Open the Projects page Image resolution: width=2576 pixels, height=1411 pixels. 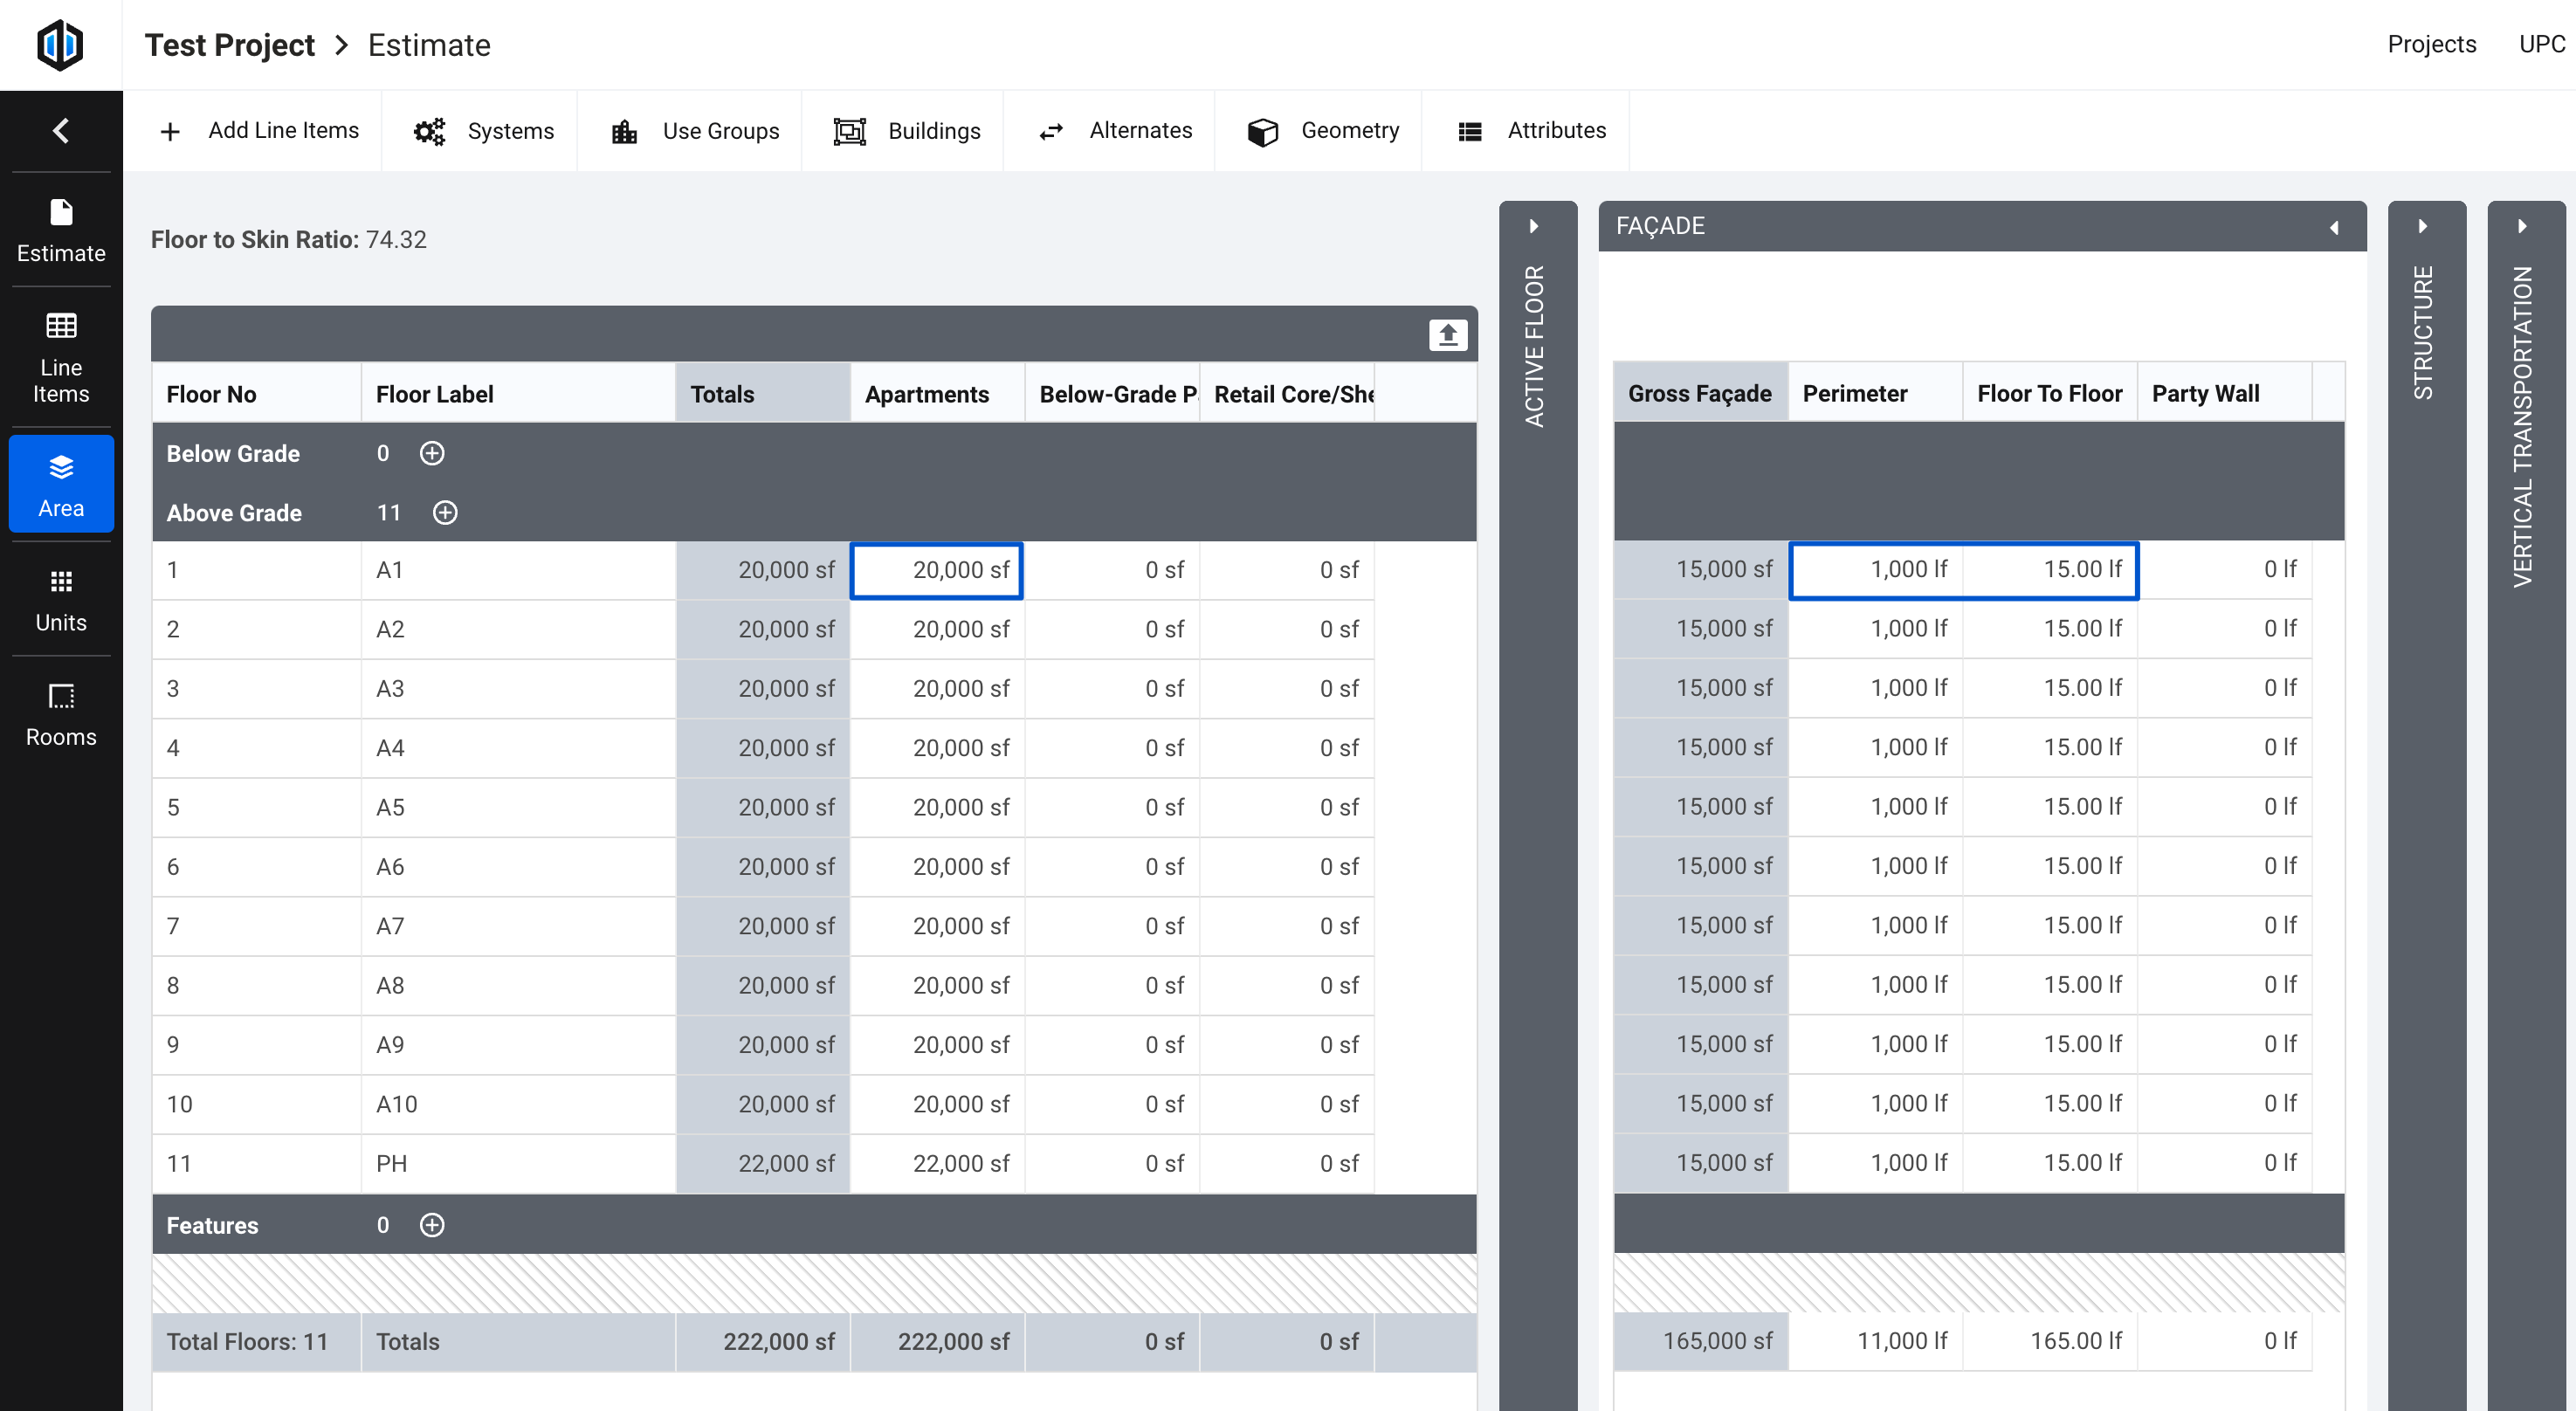[2432, 44]
